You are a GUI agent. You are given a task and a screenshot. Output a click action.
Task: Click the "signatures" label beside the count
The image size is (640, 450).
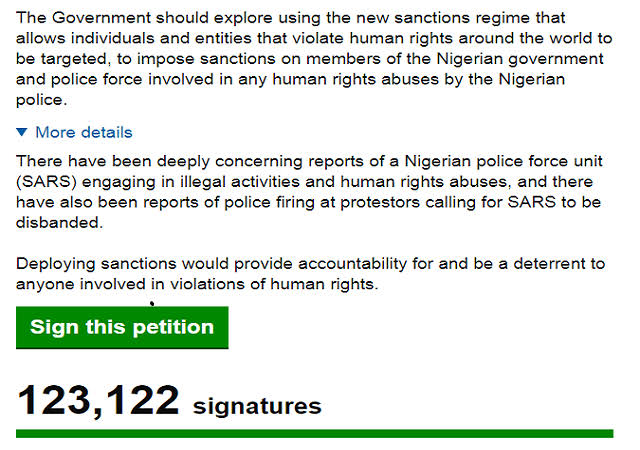257,406
